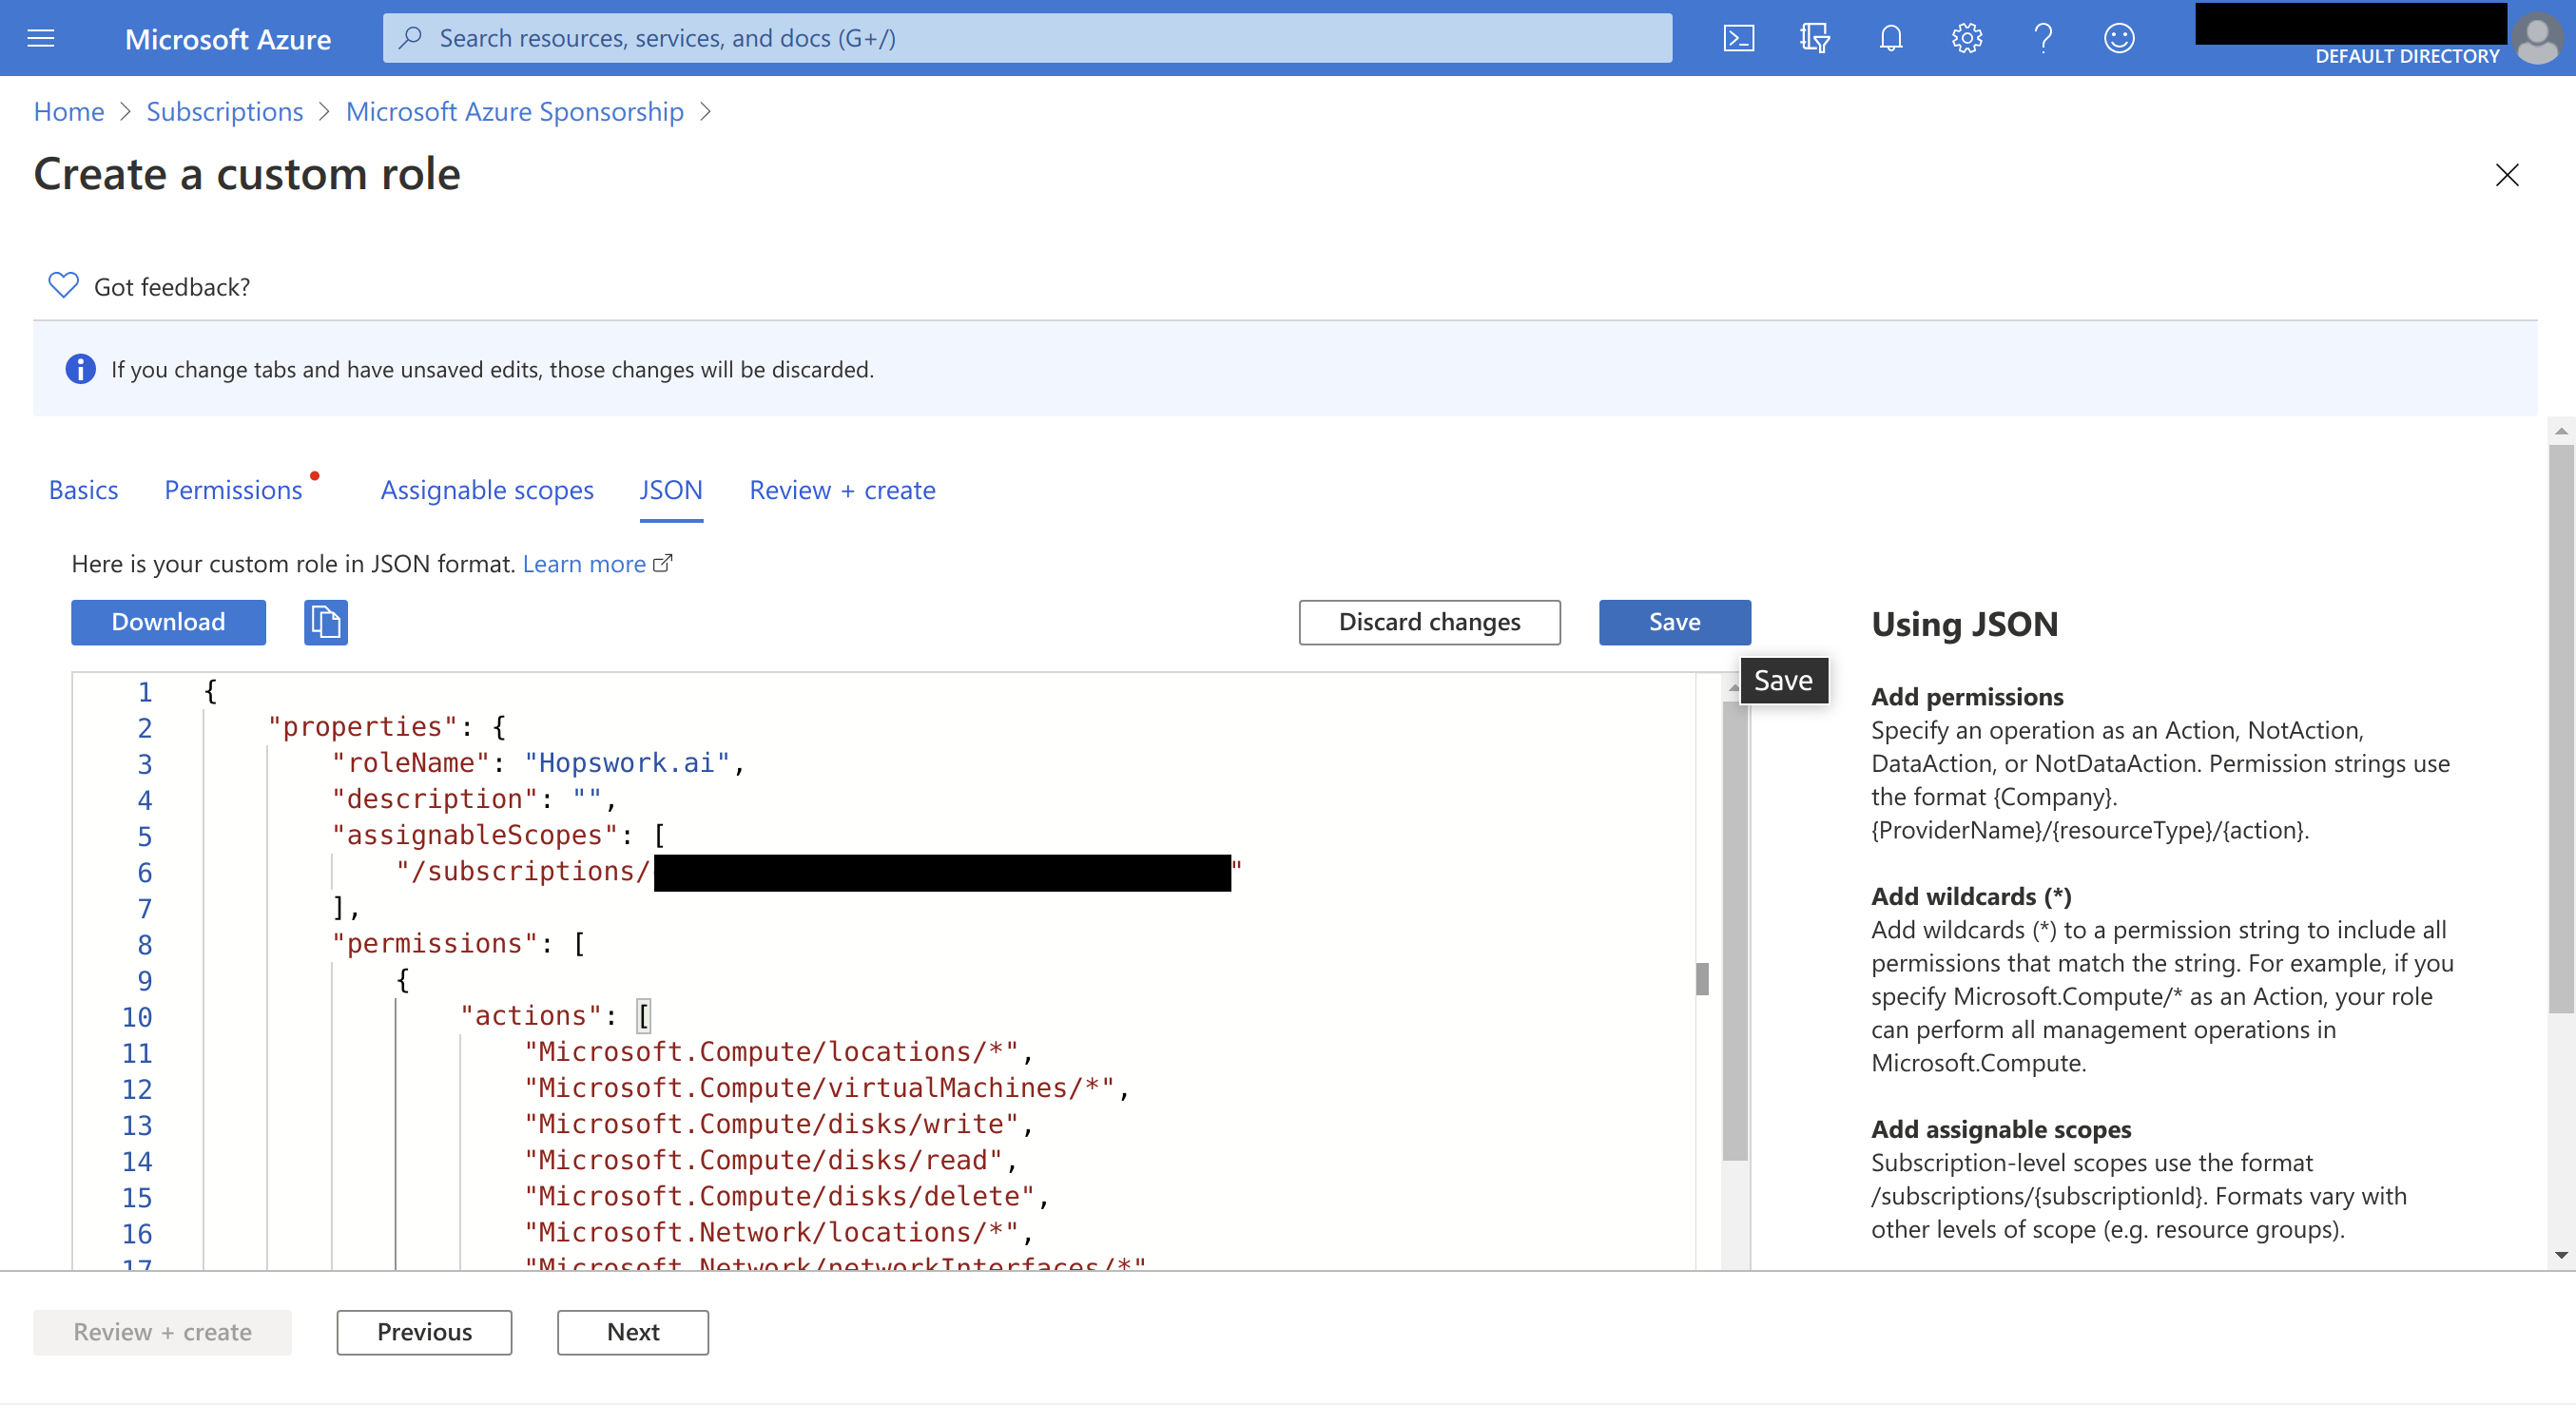The height and width of the screenshot is (1405, 2576).
Task: Open account avatar in top right
Action: point(2537,38)
